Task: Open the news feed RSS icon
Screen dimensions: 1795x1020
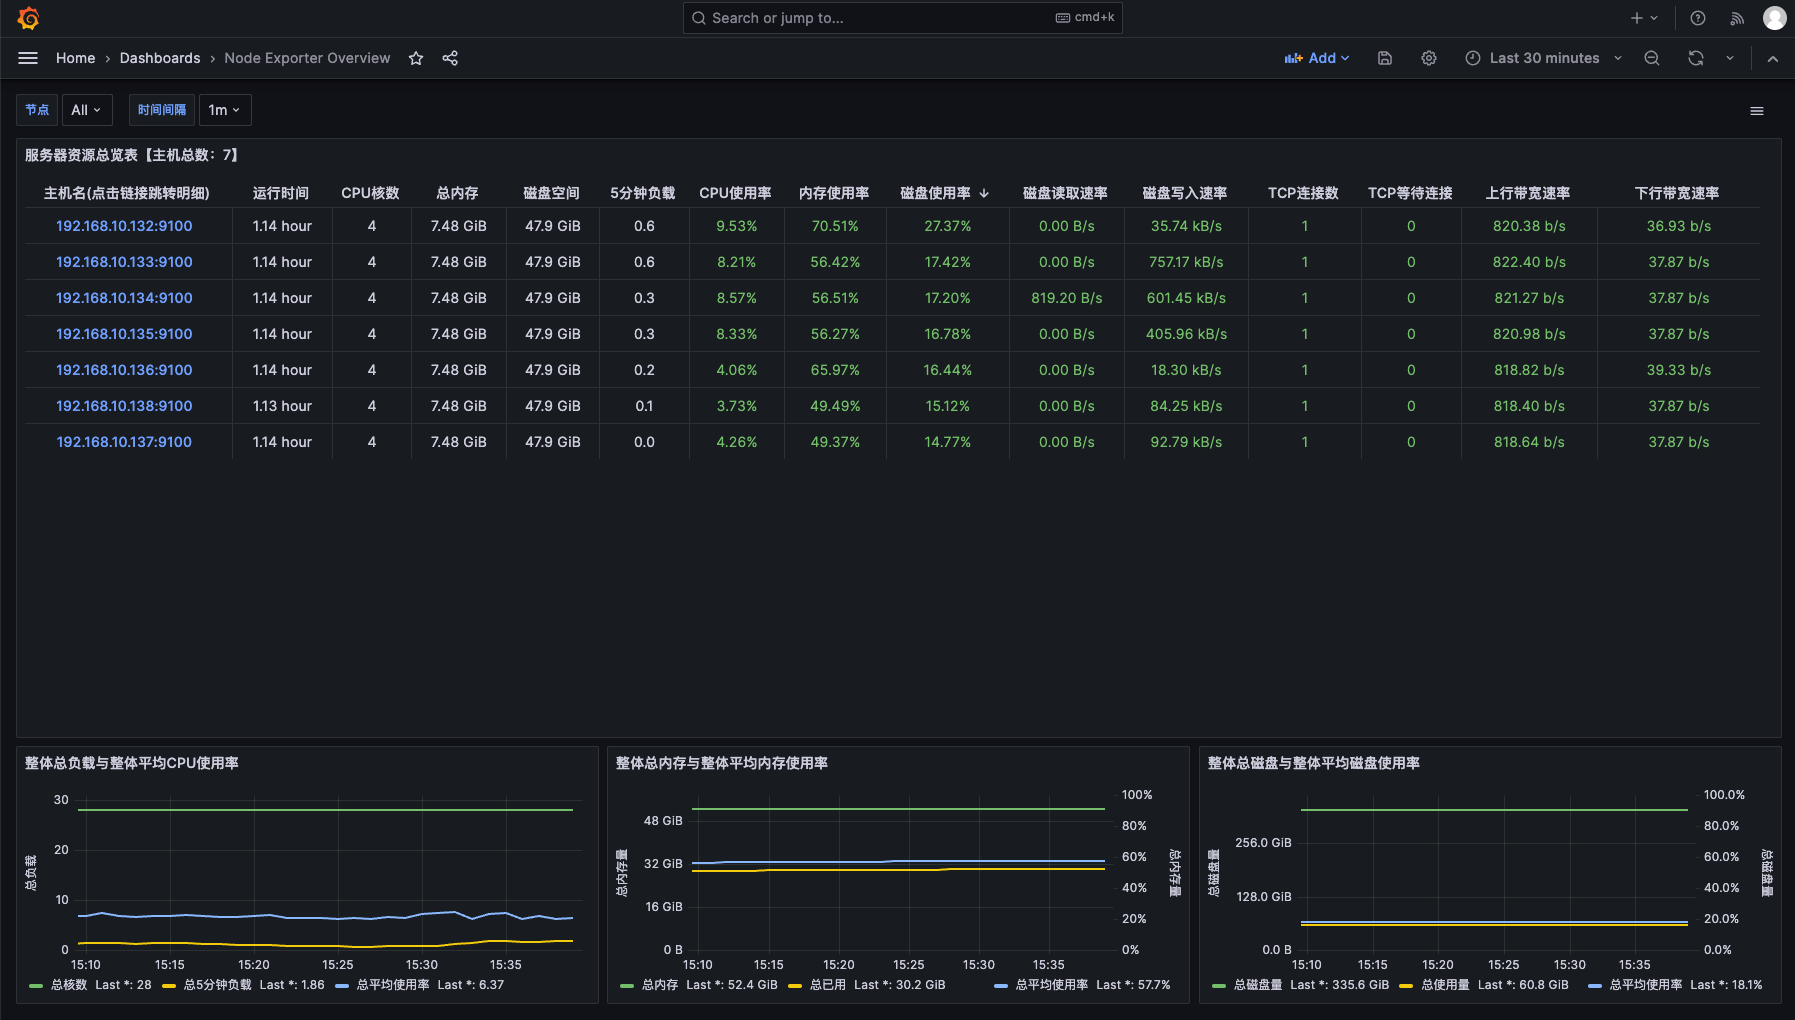Action: point(1737,18)
